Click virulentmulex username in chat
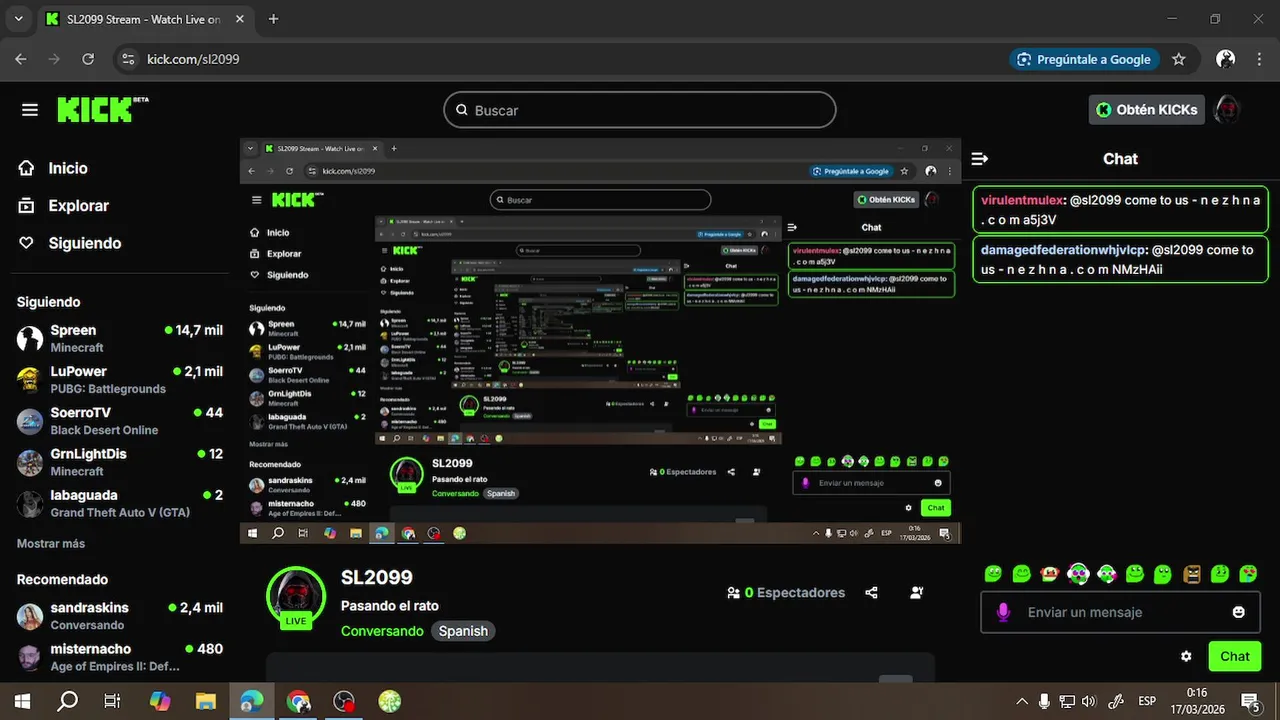1280x720 pixels. (1022, 200)
